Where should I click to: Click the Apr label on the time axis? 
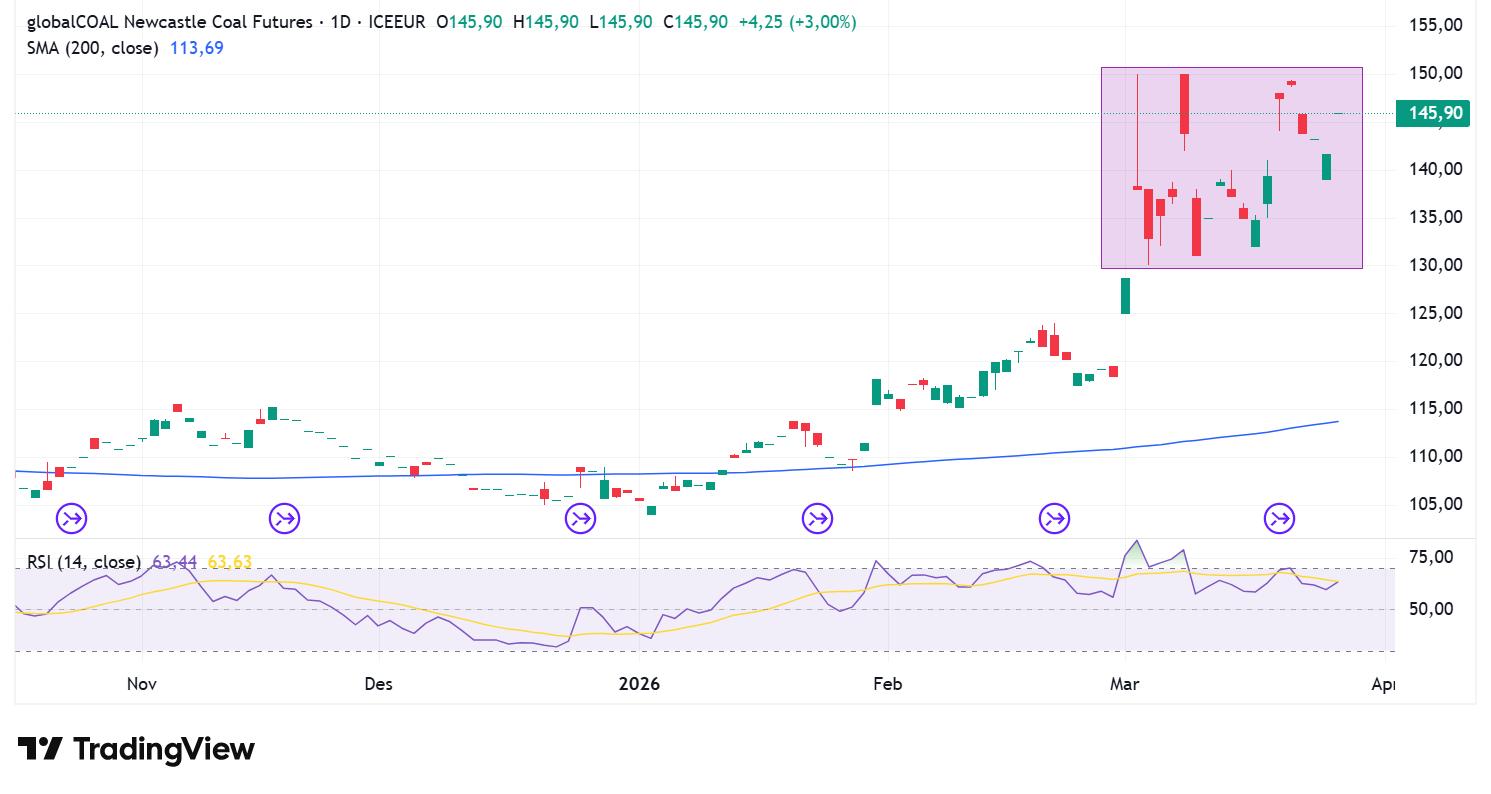pos(1384,684)
